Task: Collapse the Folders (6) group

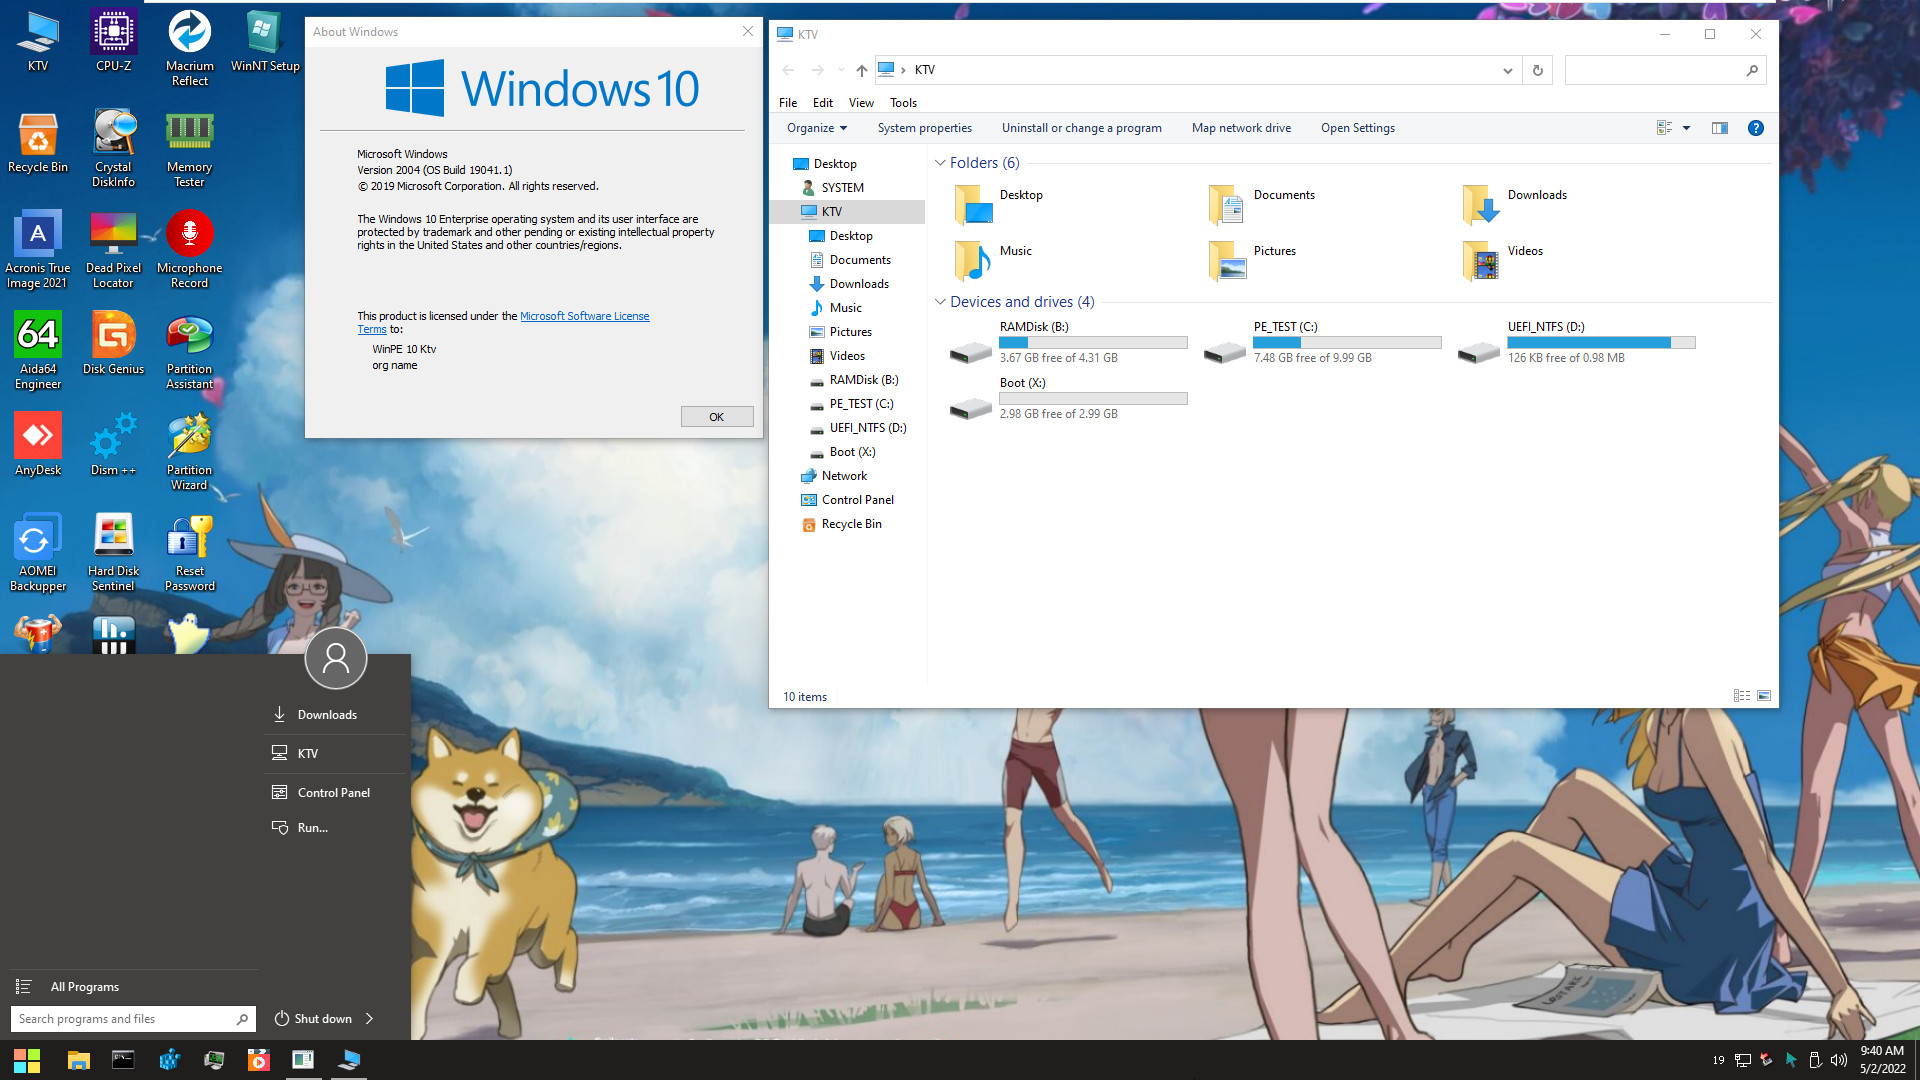Action: [939, 162]
